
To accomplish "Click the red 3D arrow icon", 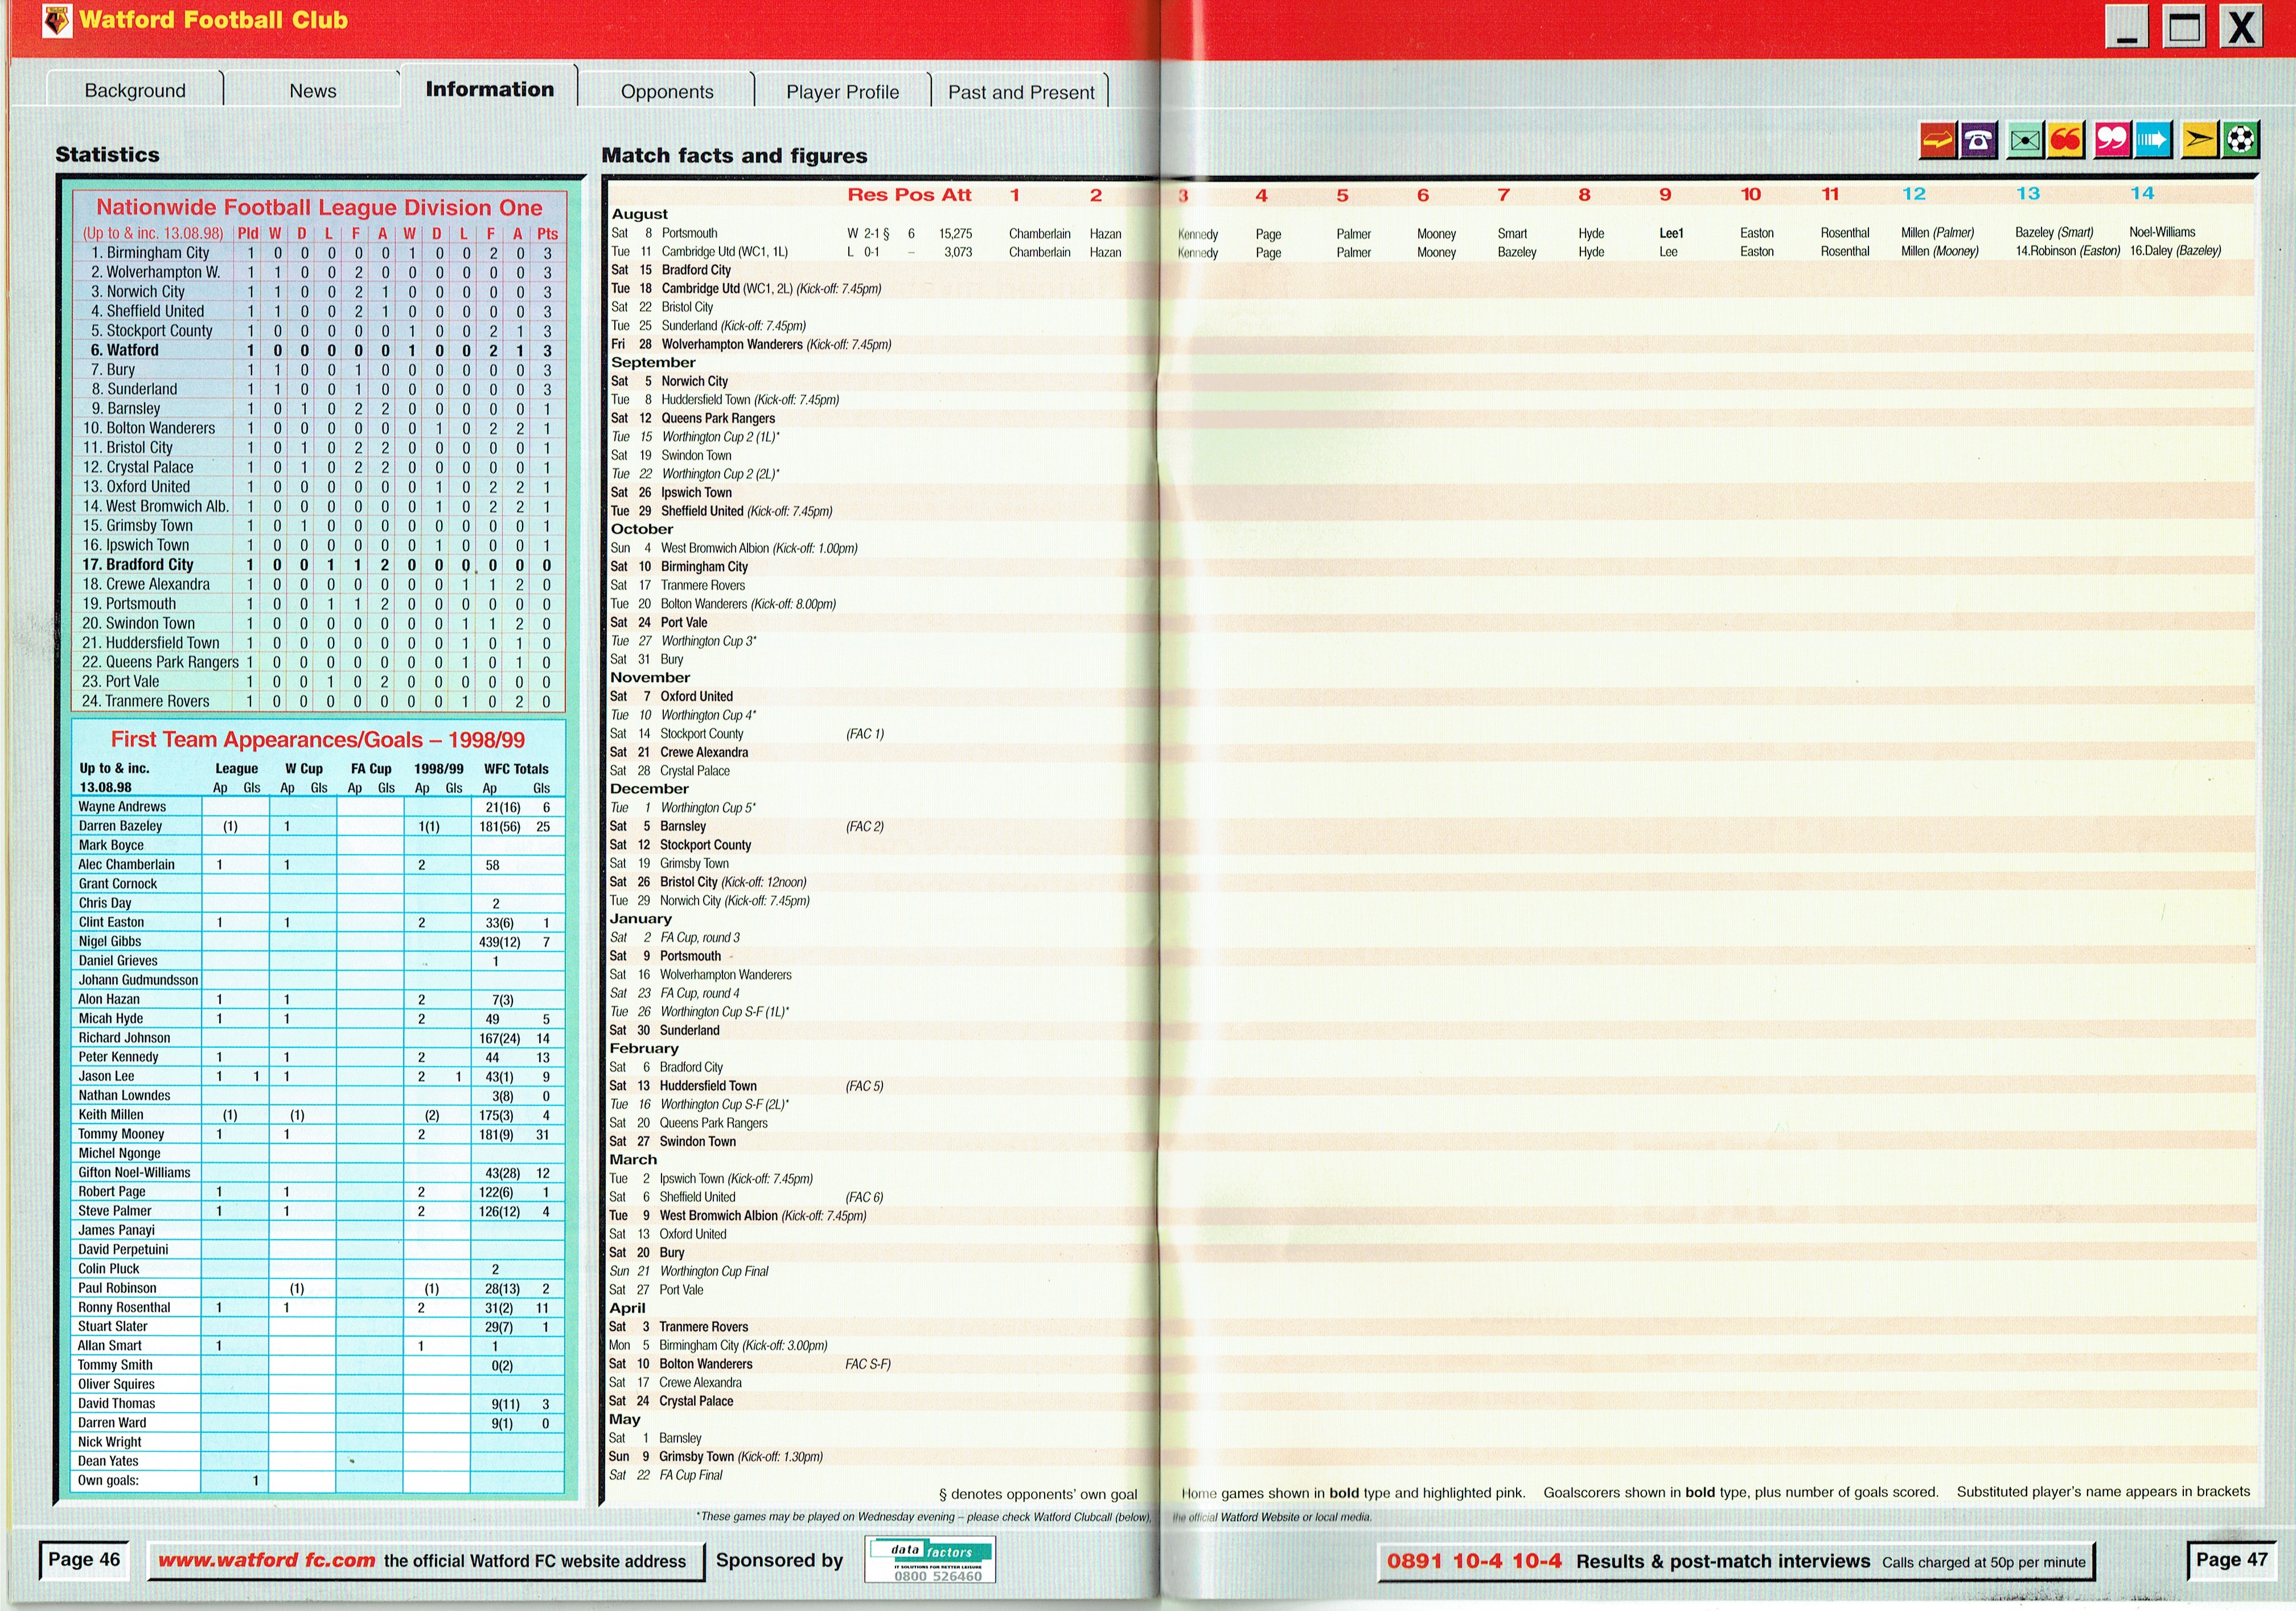I will (x=1937, y=141).
